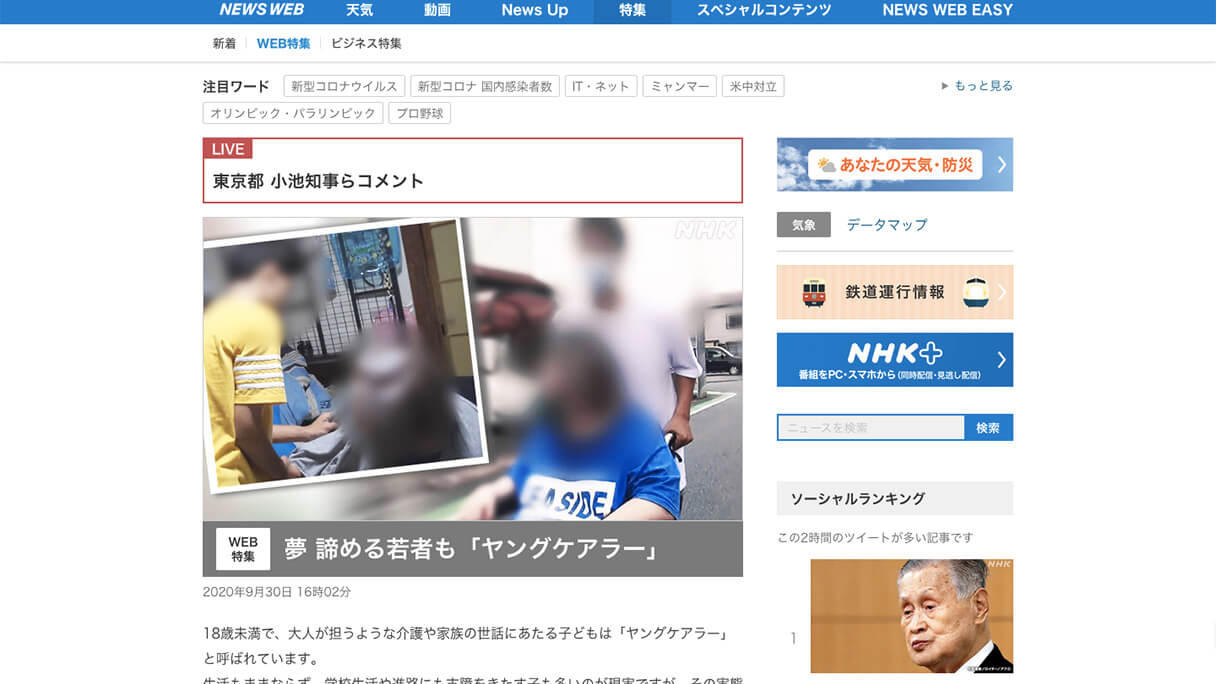Click the chevron on the NHK+ banner
The height and width of the screenshot is (684, 1216).
point(1001,359)
